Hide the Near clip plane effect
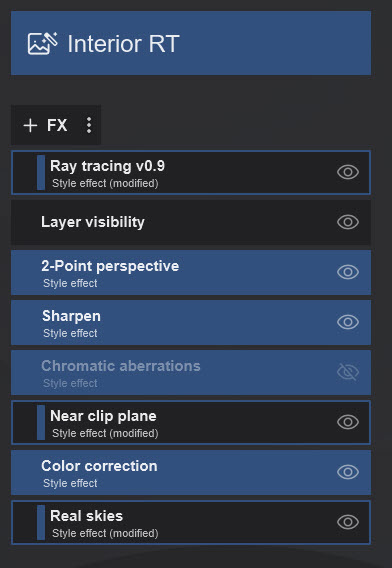Viewport: 392px width, 568px height. 348,422
